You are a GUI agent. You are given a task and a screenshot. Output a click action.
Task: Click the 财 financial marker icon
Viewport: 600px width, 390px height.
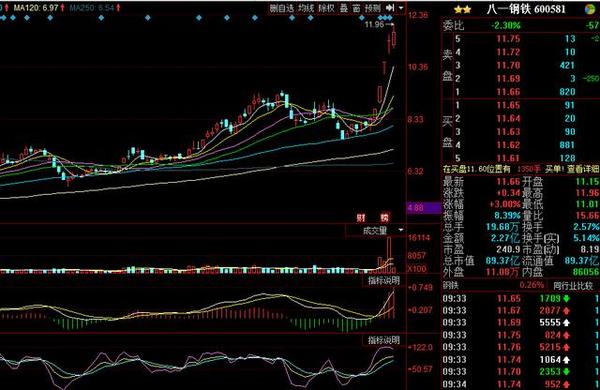[x=361, y=218]
